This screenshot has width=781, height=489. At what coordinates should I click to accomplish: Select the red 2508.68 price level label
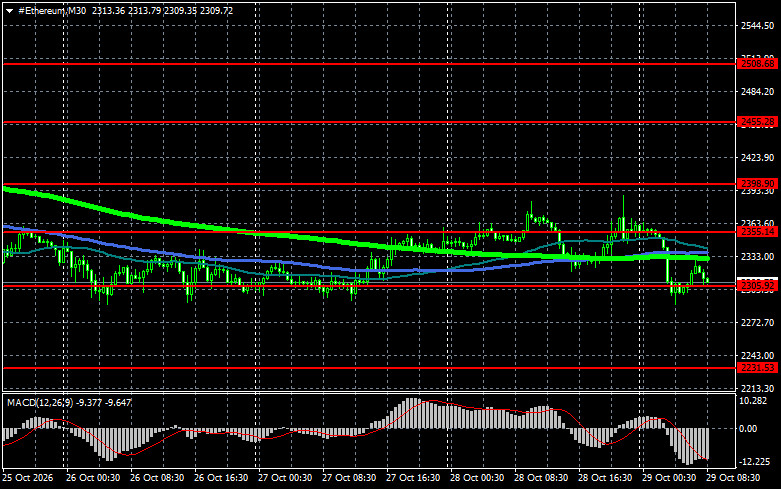(758, 64)
